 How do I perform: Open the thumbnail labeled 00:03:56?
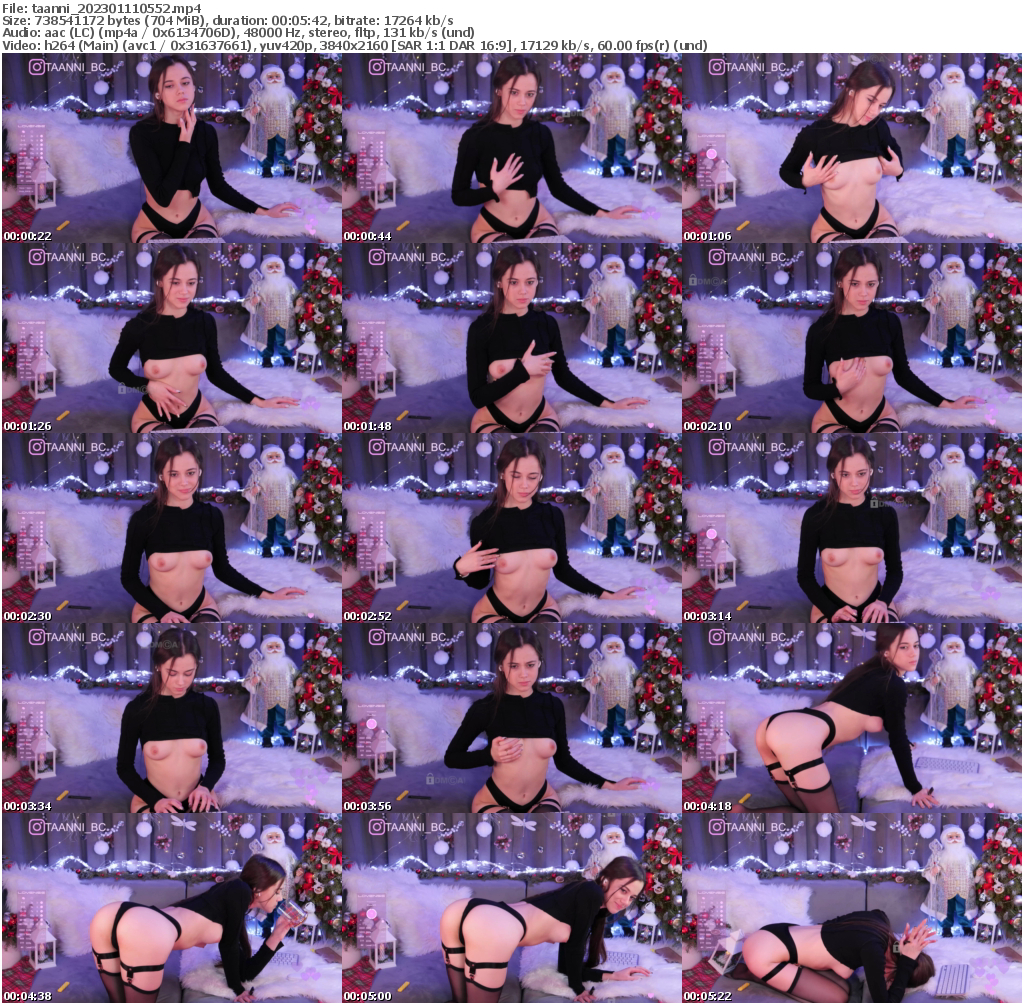pos(512,719)
